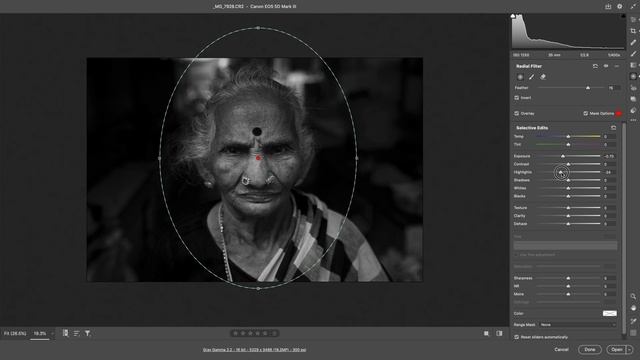Image resolution: width=640 pixels, height=360 pixels.
Task: Open the Range Mask dropdown
Action: 578,325
